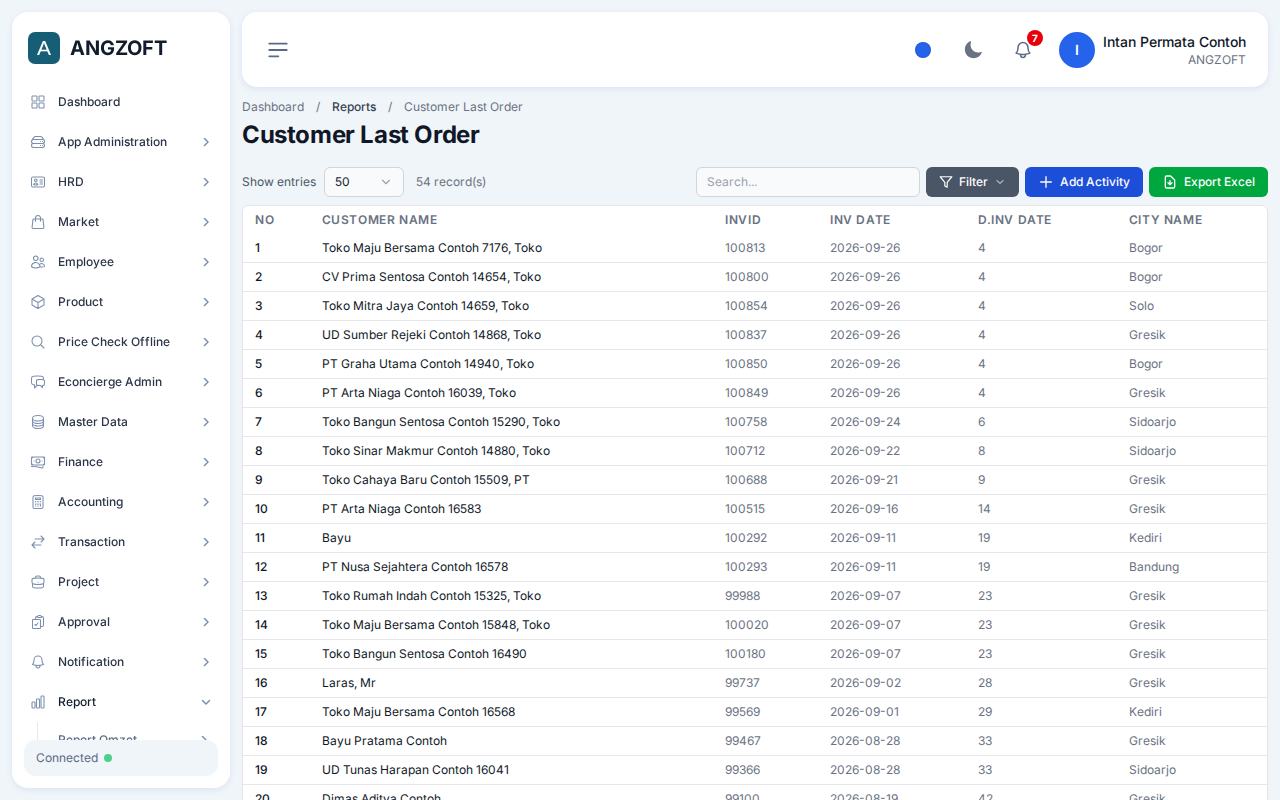Screen dimensions: 1280x800
Task: Click the Add Activity button
Action: coord(1084,182)
